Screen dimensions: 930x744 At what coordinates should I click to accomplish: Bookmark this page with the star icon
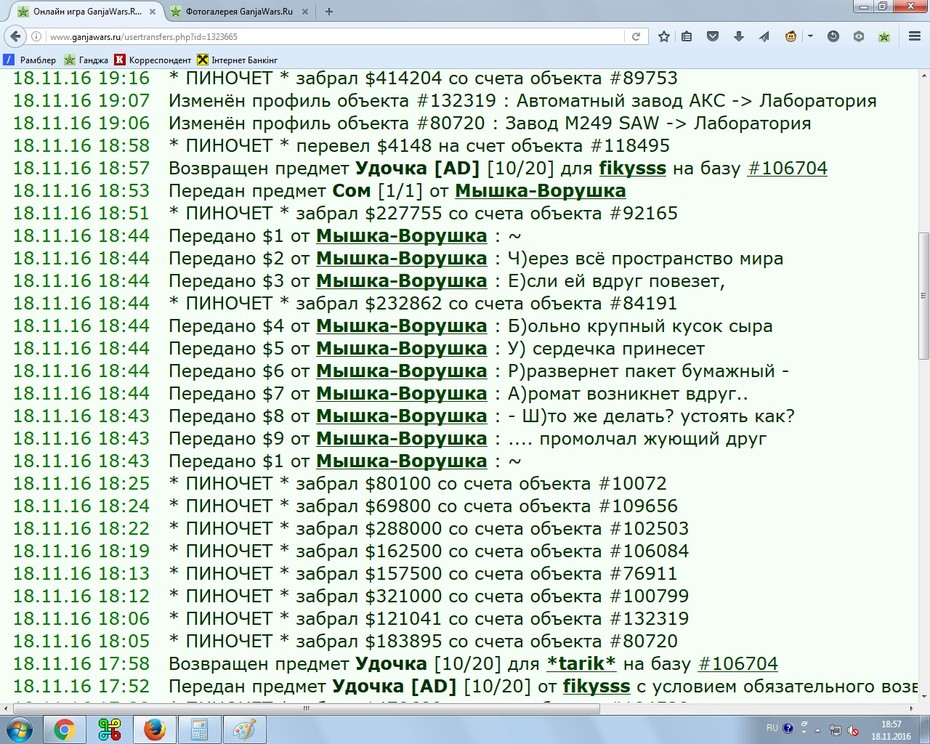[664, 37]
